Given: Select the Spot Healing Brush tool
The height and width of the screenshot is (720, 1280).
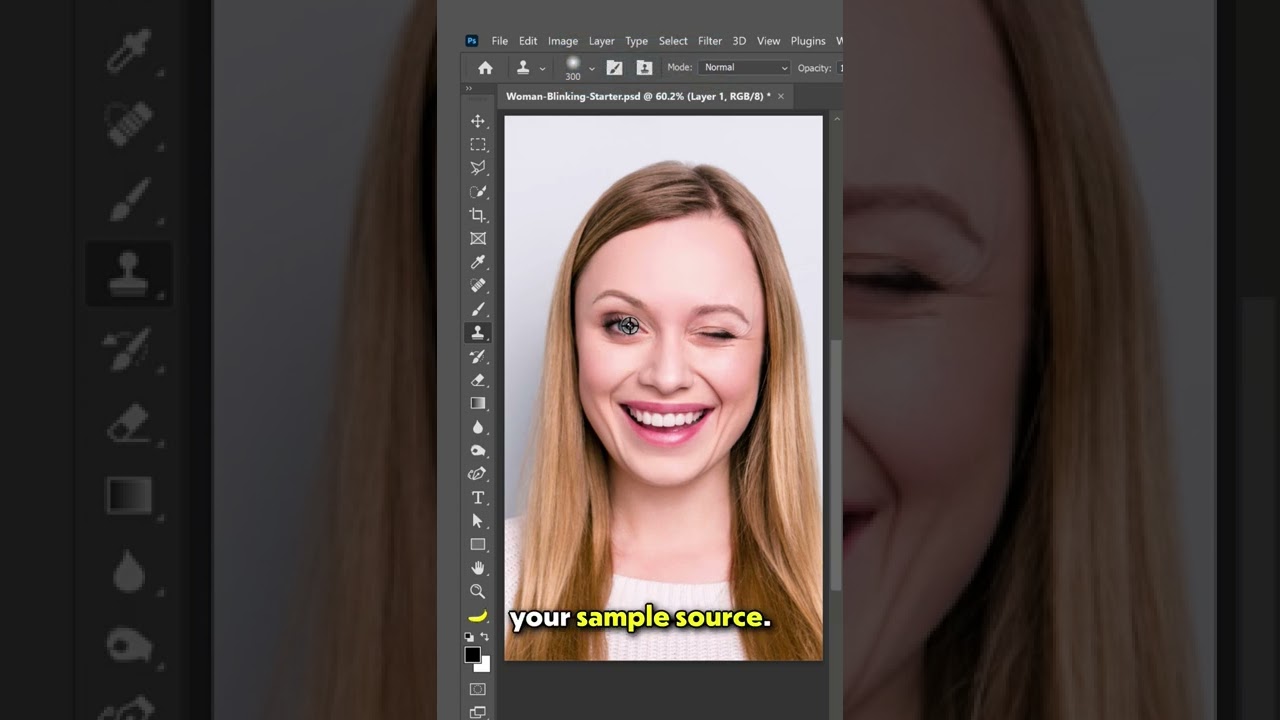Looking at the screenshot, I should [x=478, y=286].
